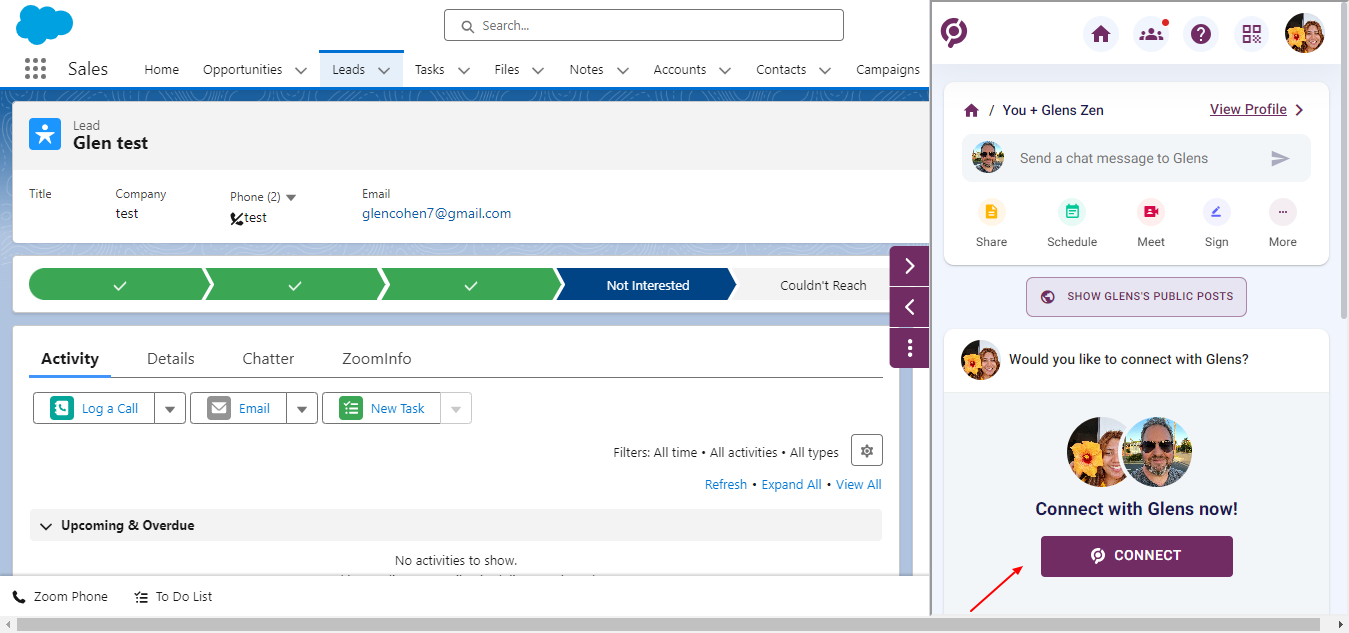Click the View All link
Screen dimensions: 1349x633
(859, 485)
